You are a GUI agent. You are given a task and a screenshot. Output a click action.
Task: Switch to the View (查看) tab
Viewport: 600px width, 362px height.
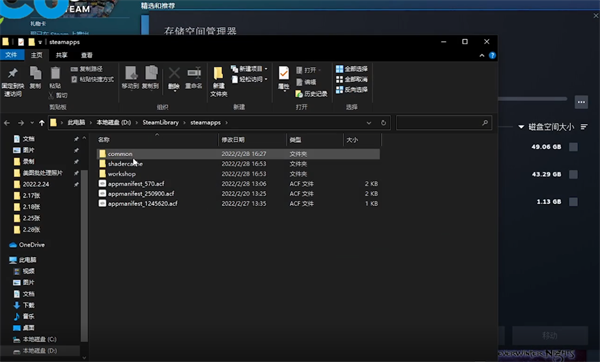tap(87, 55)
